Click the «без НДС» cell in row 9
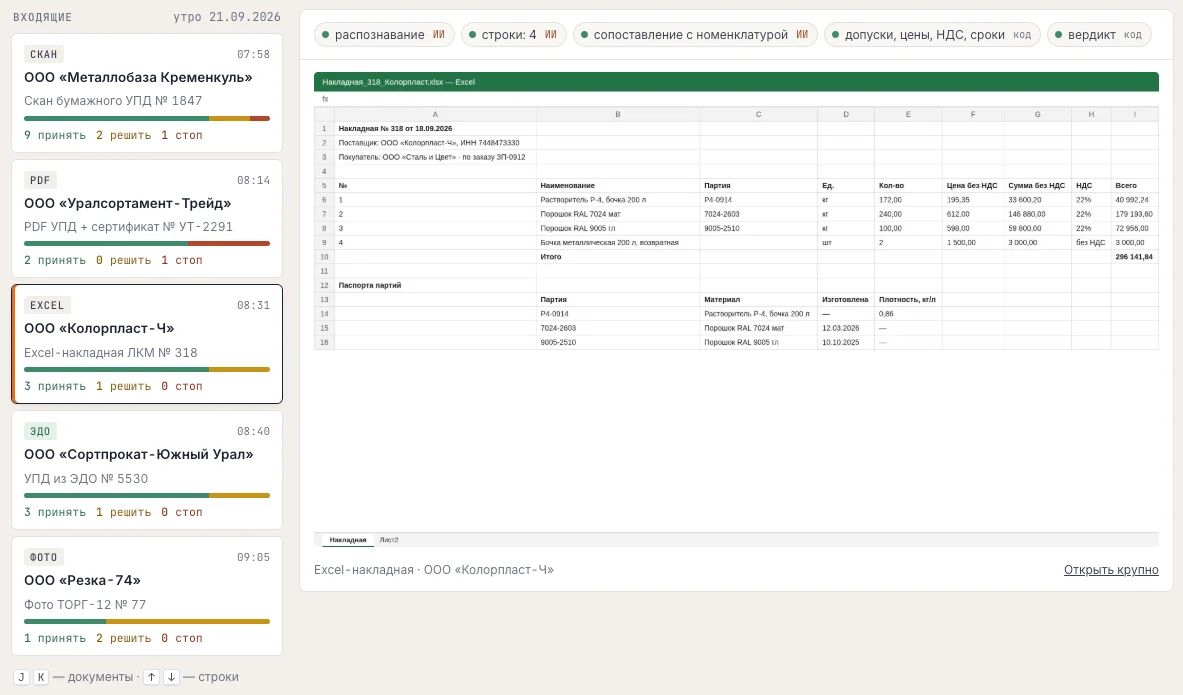This screenshot has width=1183, height=695. [1091, 243]
